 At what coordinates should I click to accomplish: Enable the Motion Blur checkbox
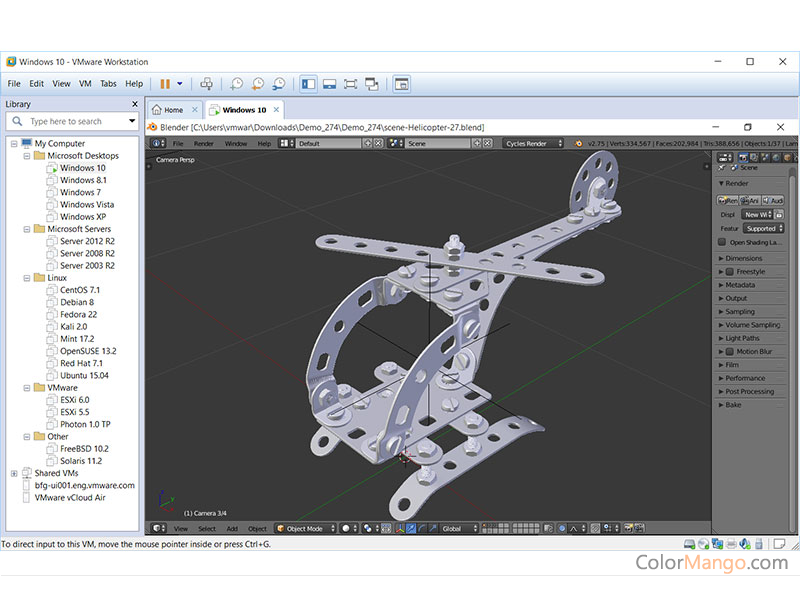(x=730, y=352)
